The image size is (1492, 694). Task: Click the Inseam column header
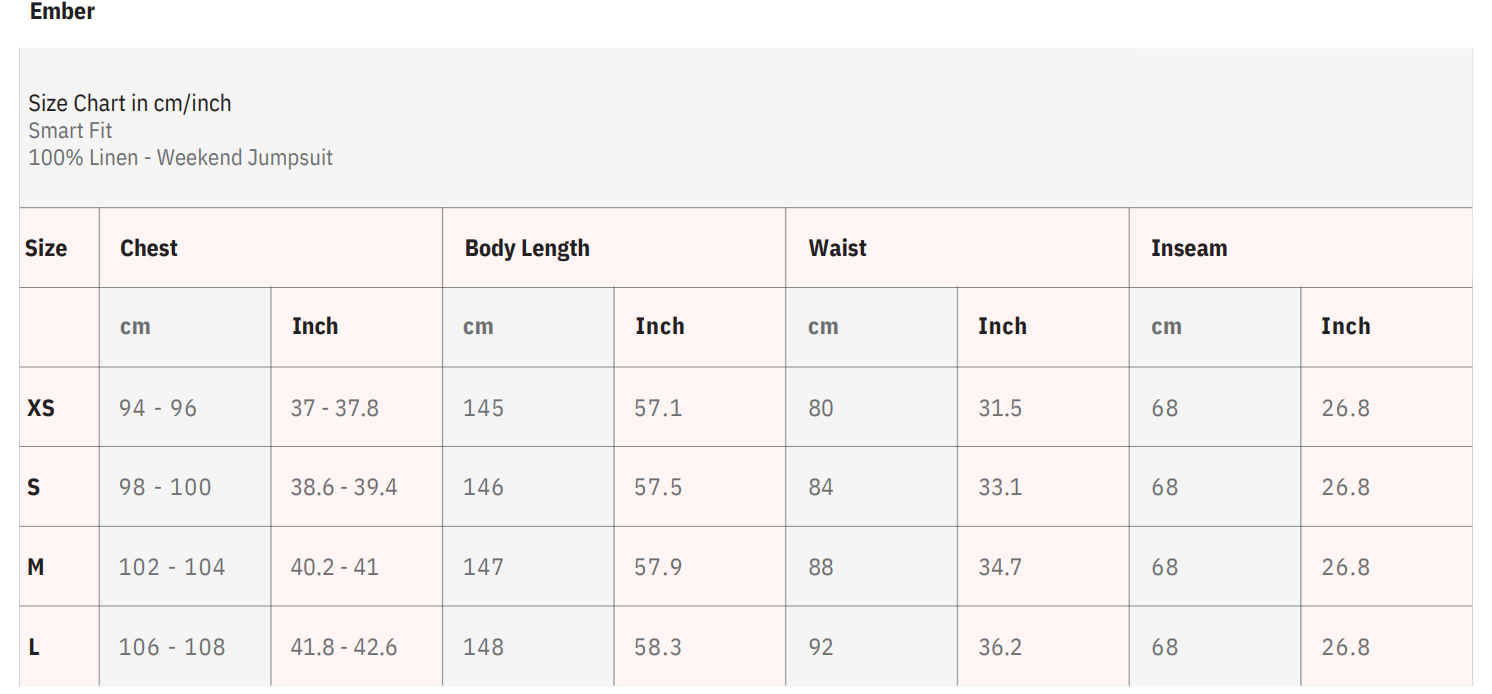pyautogui.click(x=1188, y=248)
